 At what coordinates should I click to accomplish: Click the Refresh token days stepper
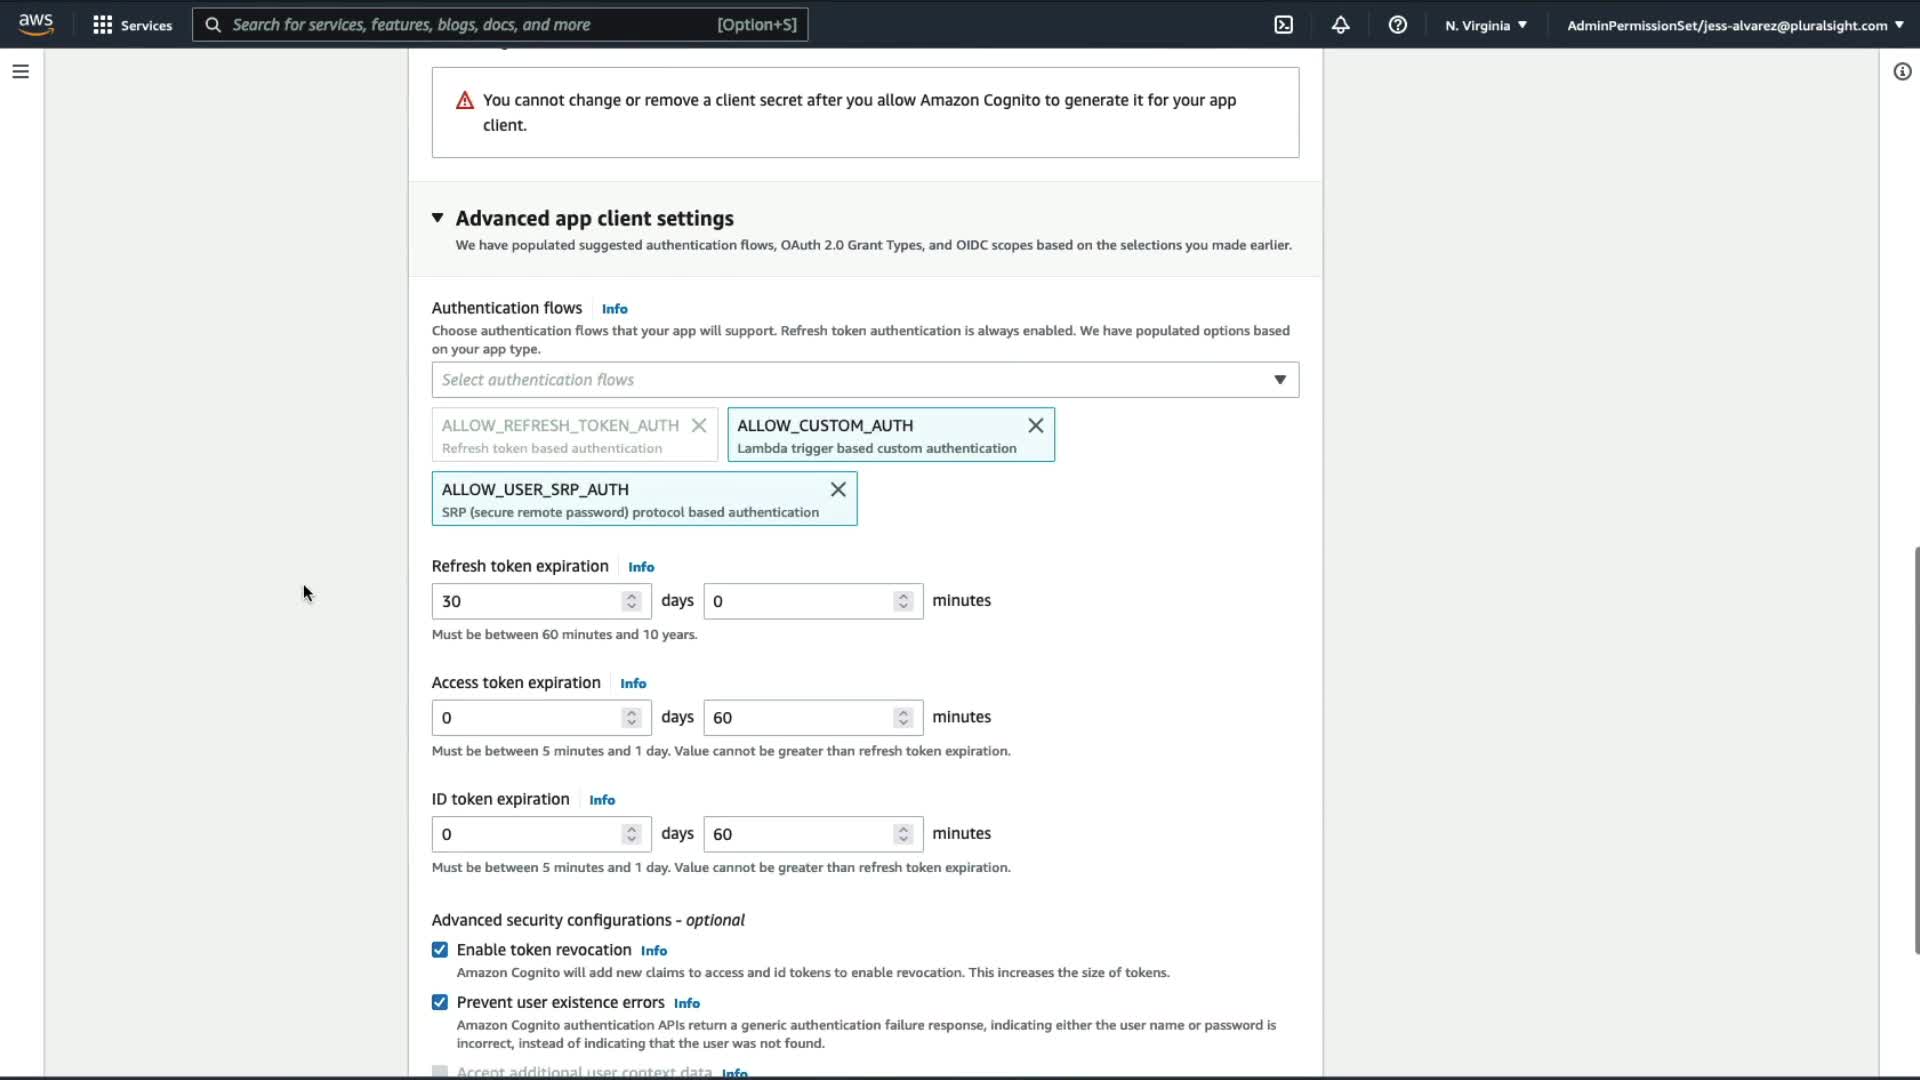click(631, 601)
